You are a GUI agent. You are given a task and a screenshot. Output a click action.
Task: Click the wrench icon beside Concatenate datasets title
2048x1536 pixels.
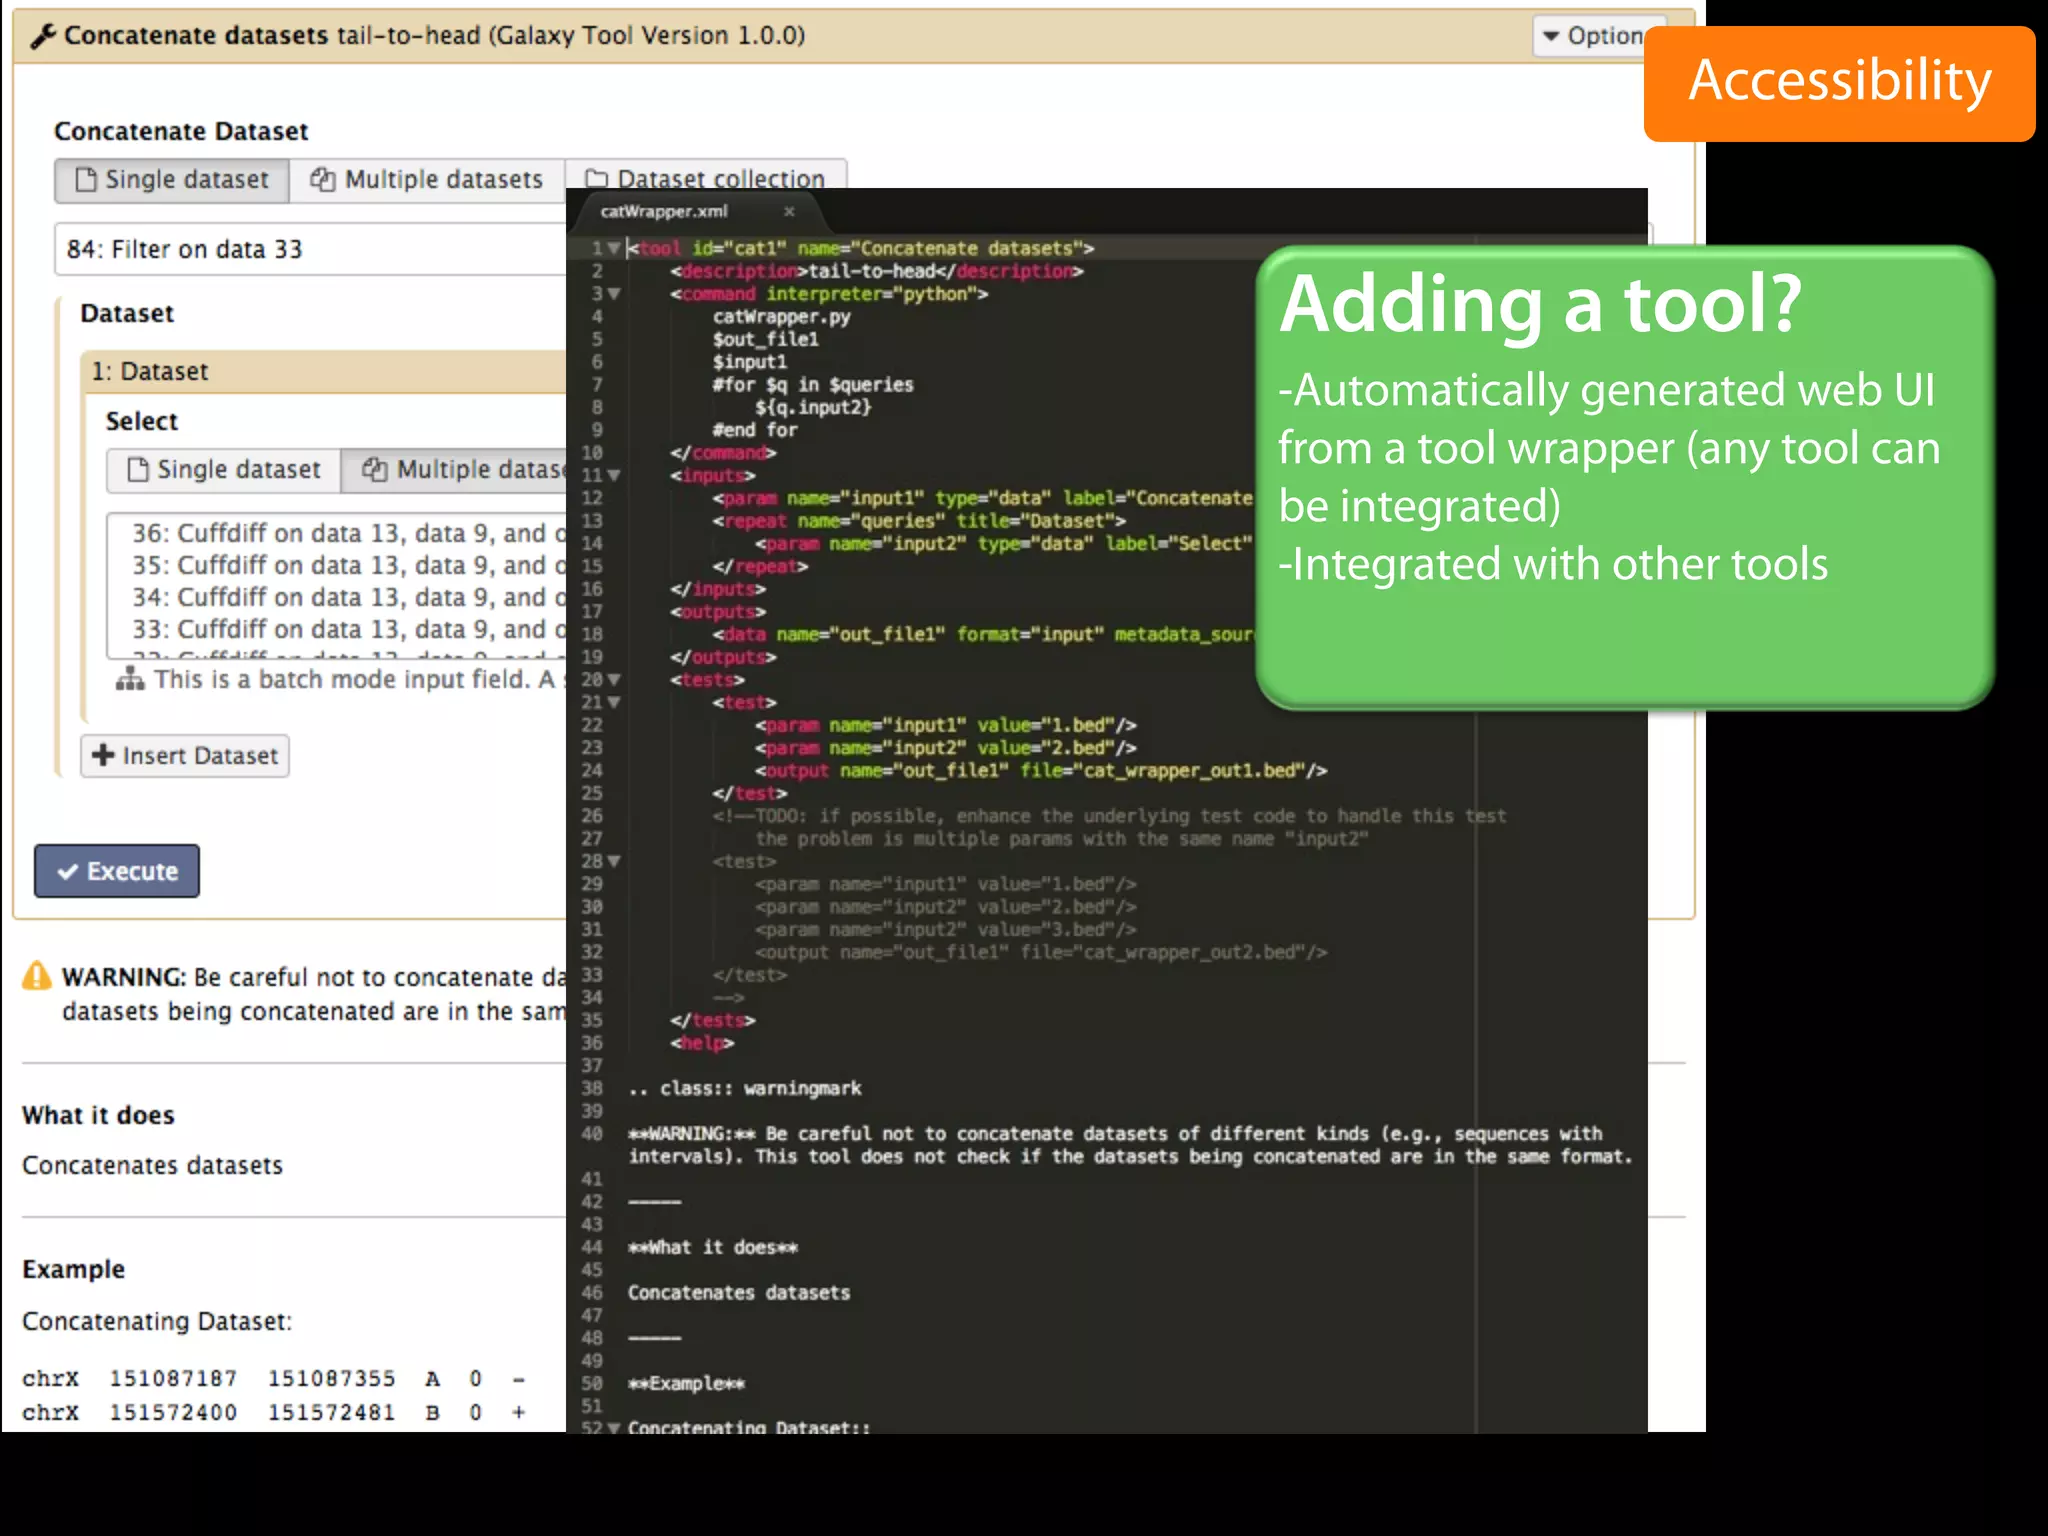(43, 36)
